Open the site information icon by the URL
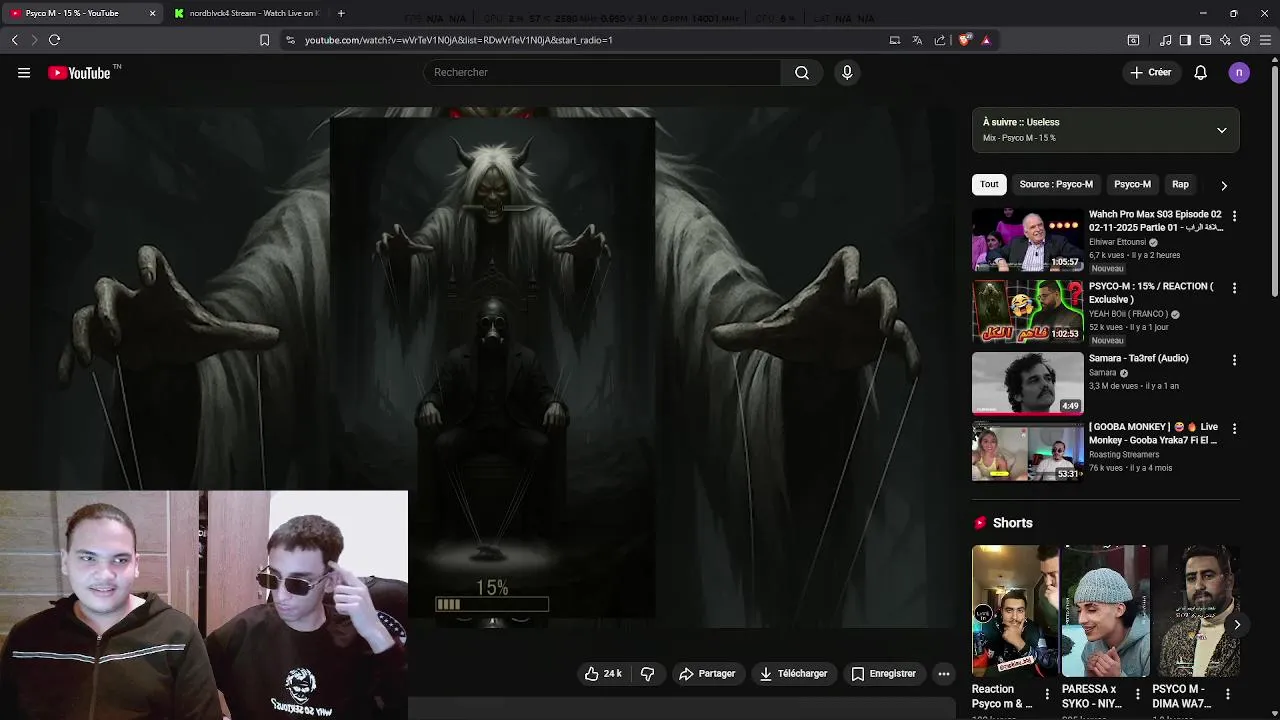Screen dimensions: 1280x720 pyautogui.click(x=290, y=40)
